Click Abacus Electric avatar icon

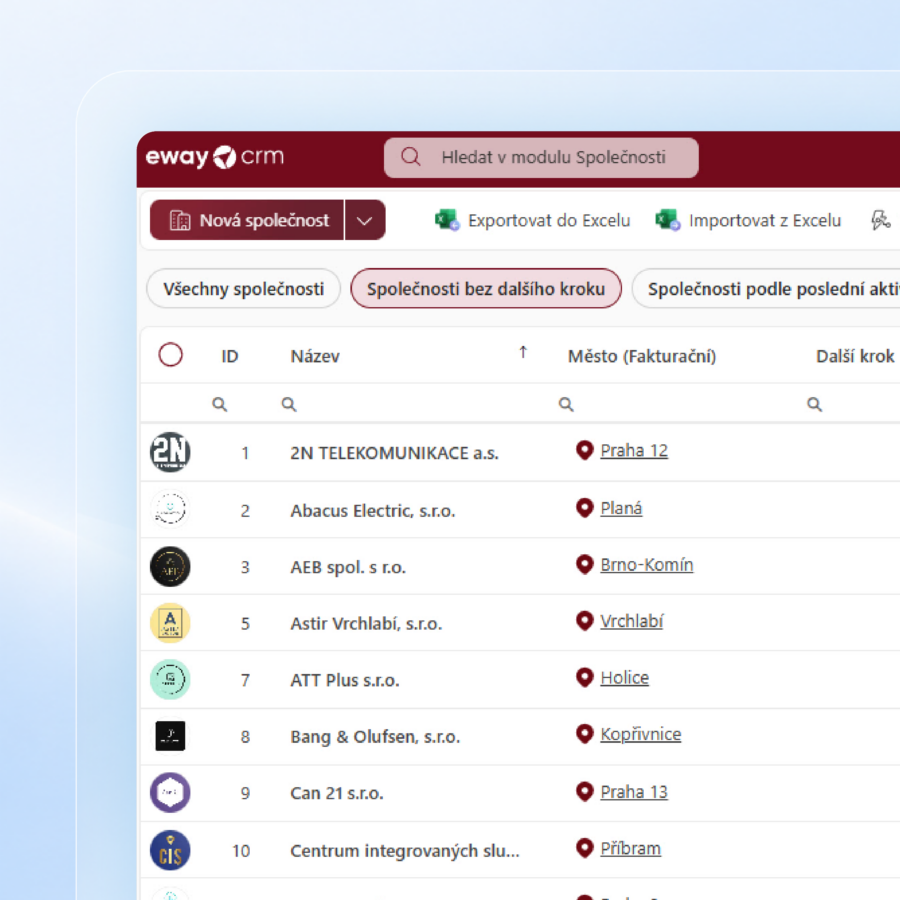(170, 509)
